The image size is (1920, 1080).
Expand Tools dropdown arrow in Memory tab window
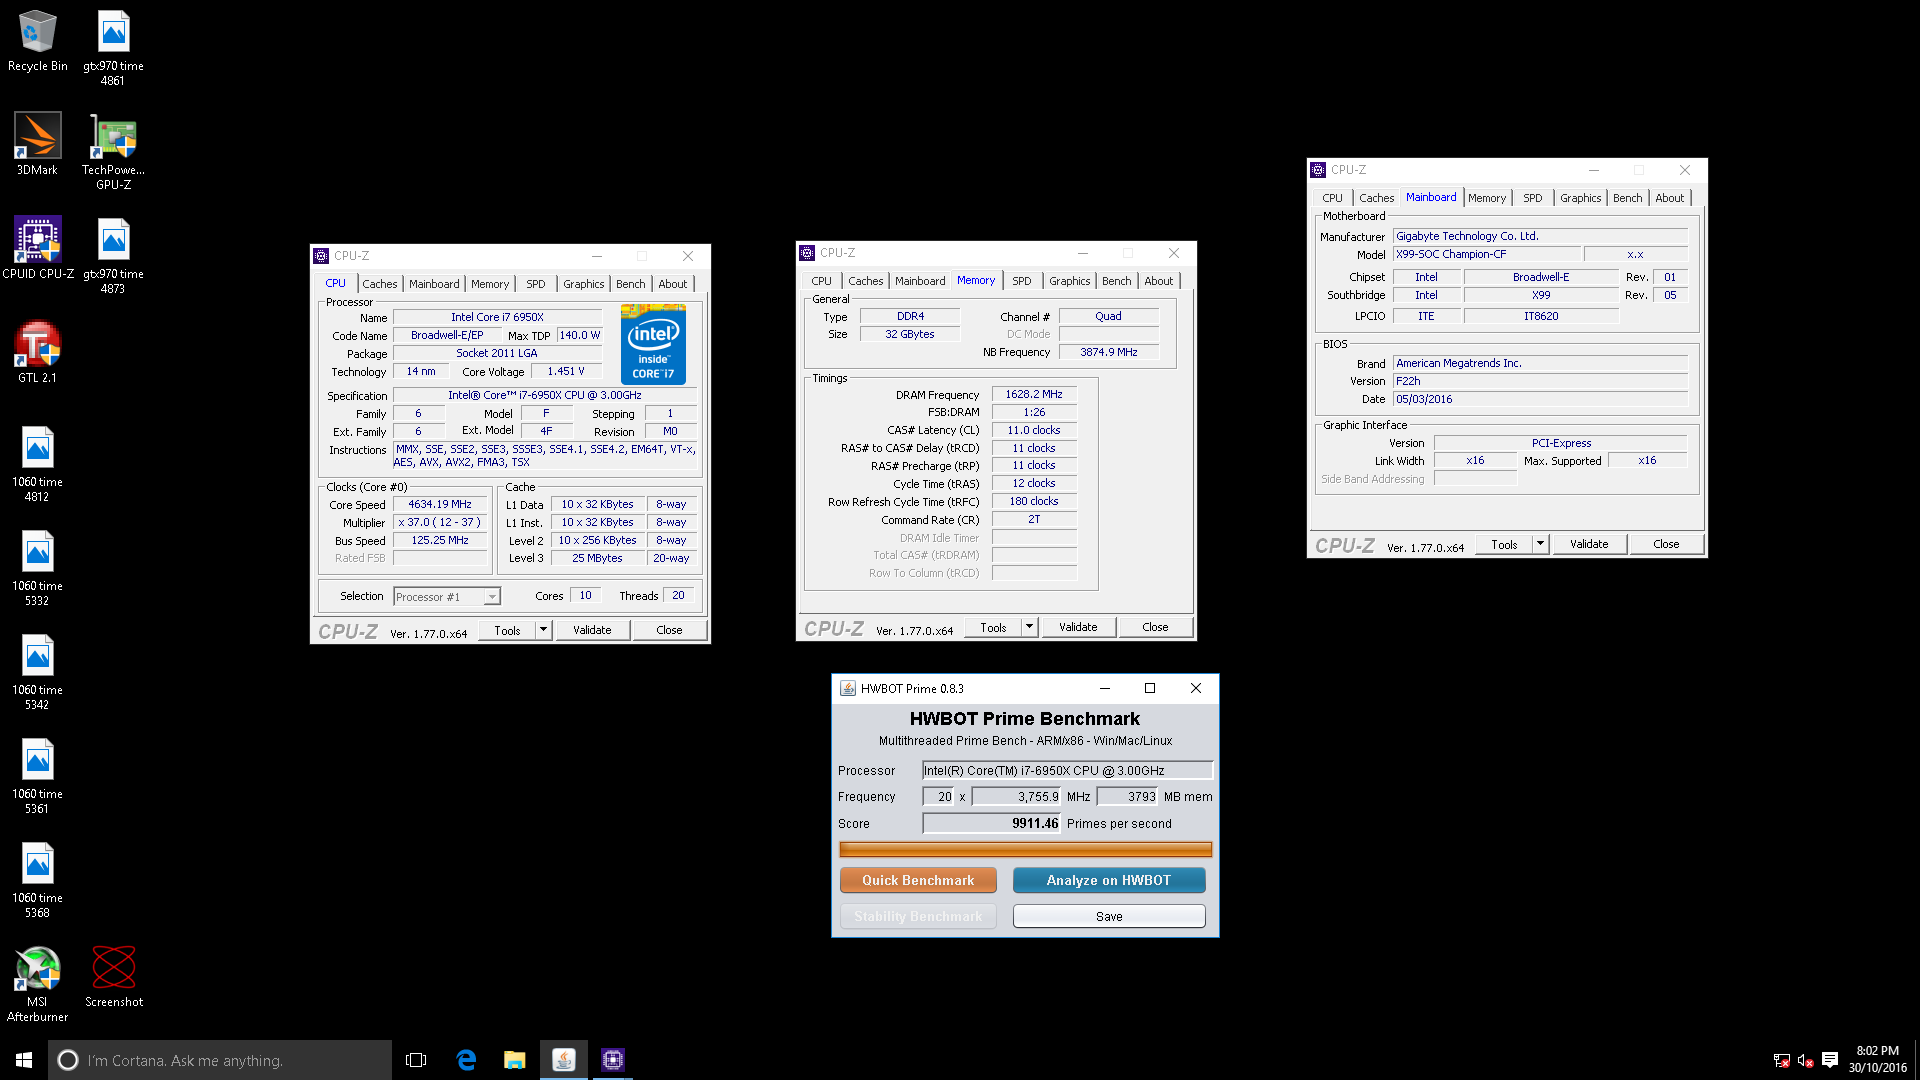[1029, 627]
